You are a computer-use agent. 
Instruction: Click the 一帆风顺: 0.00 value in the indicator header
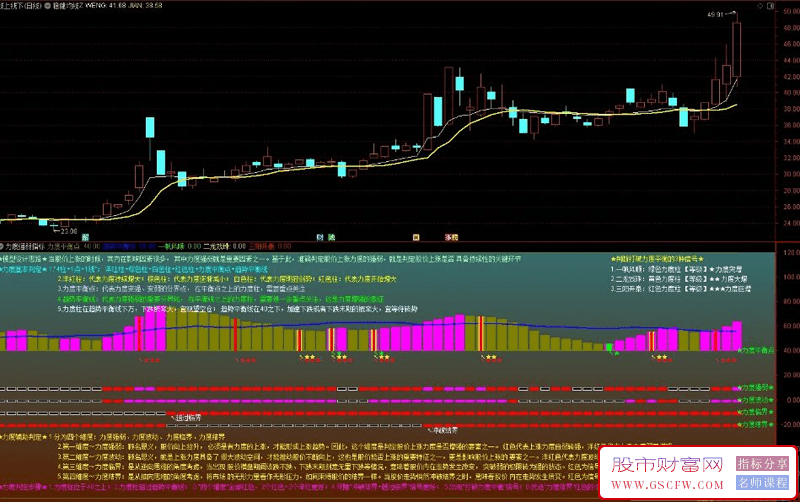tap(180, 246)
